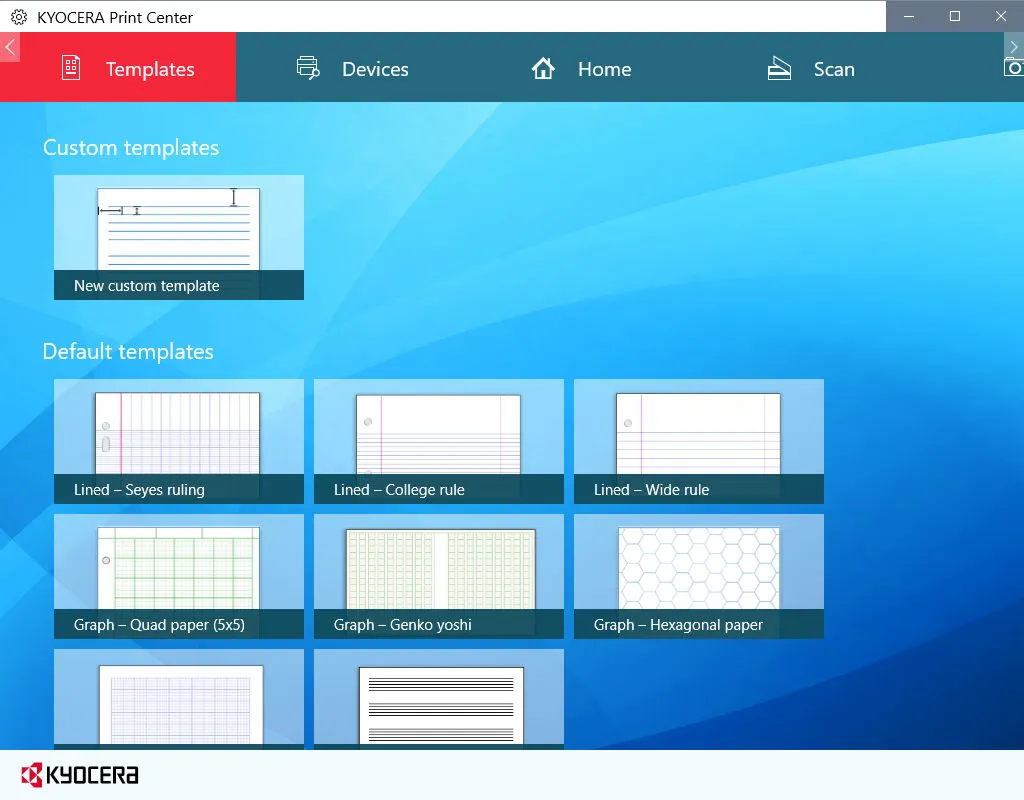Open Graph – Quad paper (5x5) template

[179, 576]
